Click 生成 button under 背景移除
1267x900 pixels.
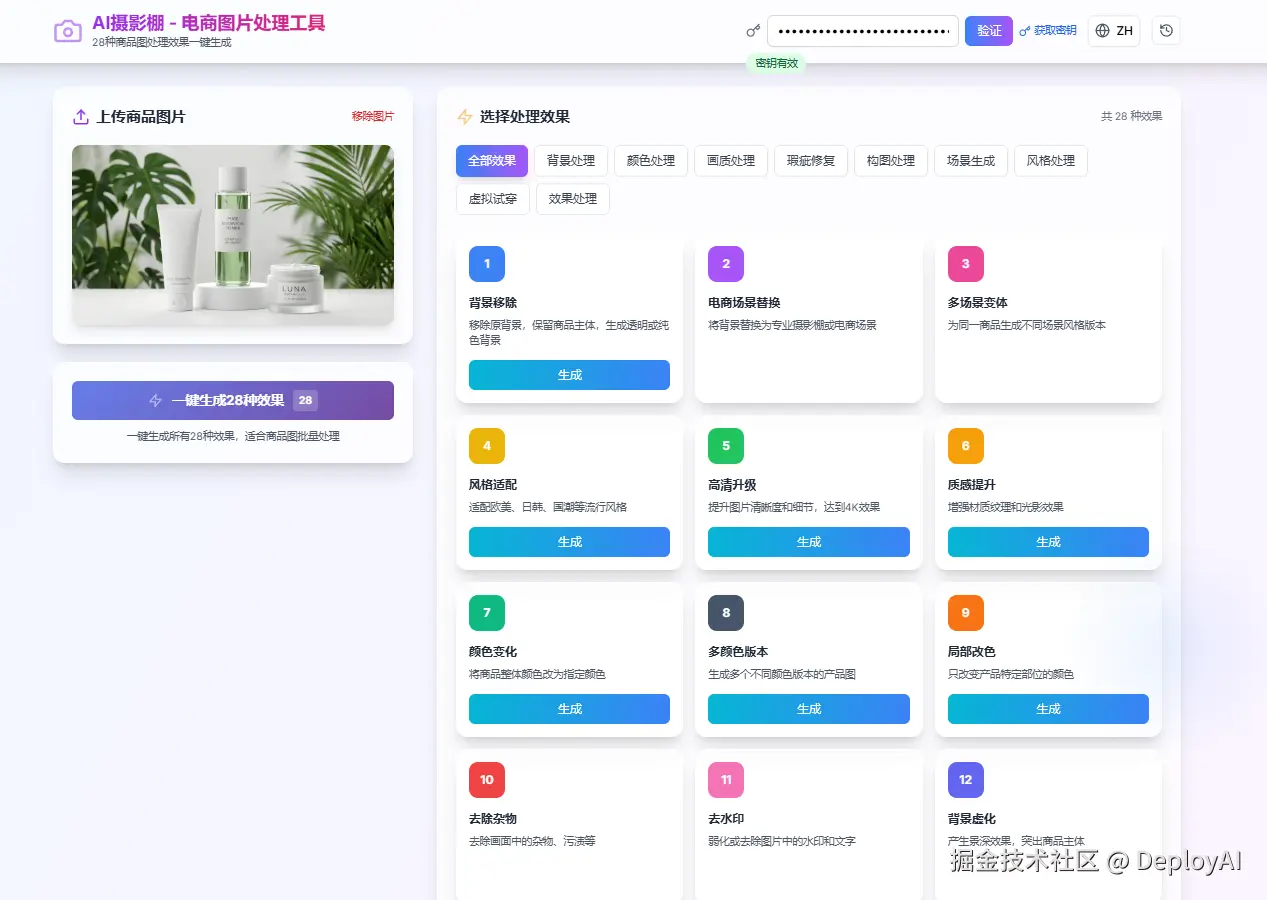(570, 375)
